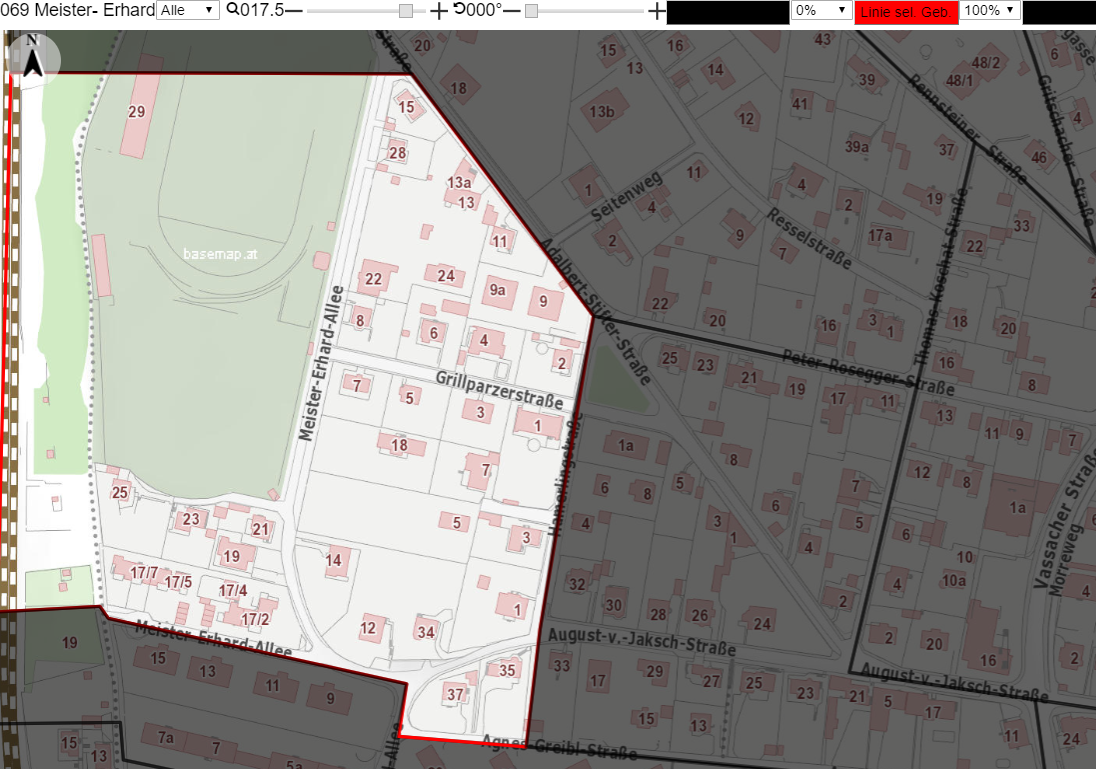Viewport: 1096px width, 769px height.
Task: Click the zoom slider handle
Action: (405, 11)
